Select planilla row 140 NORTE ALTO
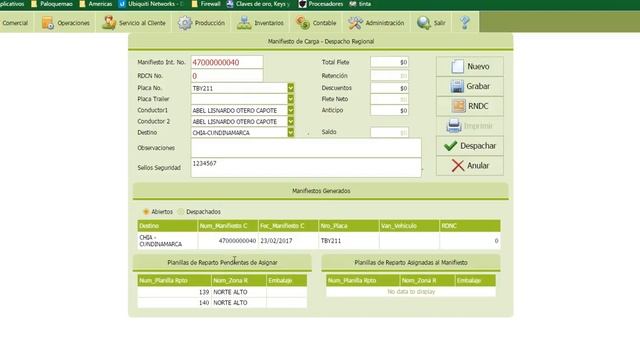Viewport: 640px width, 360px height. (222, 302)
